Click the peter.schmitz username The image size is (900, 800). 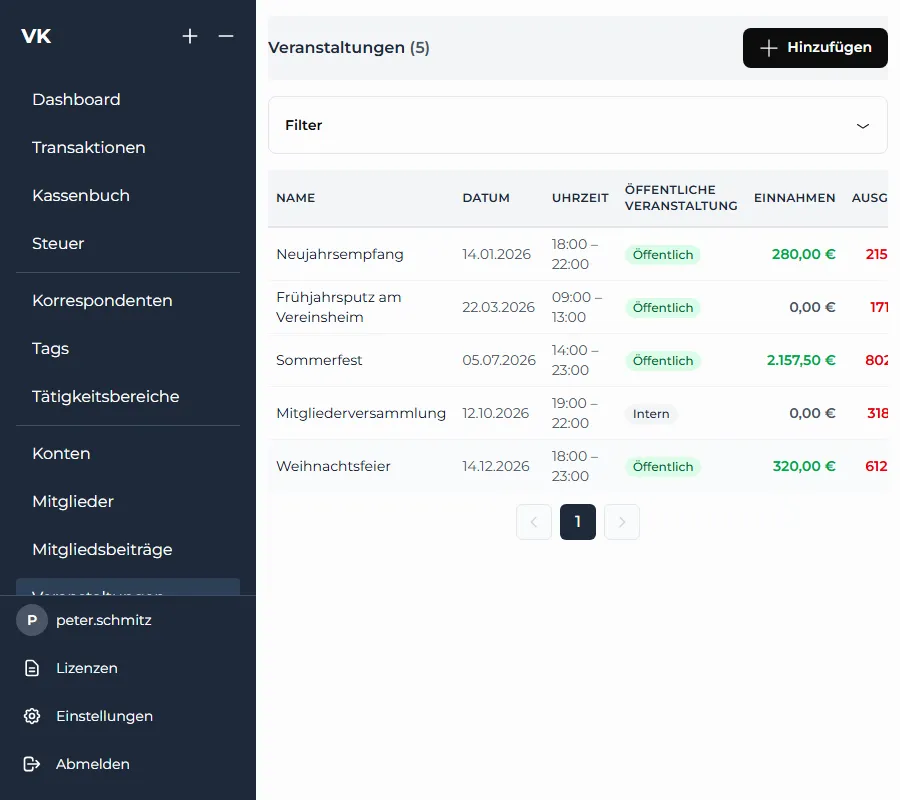104,620
